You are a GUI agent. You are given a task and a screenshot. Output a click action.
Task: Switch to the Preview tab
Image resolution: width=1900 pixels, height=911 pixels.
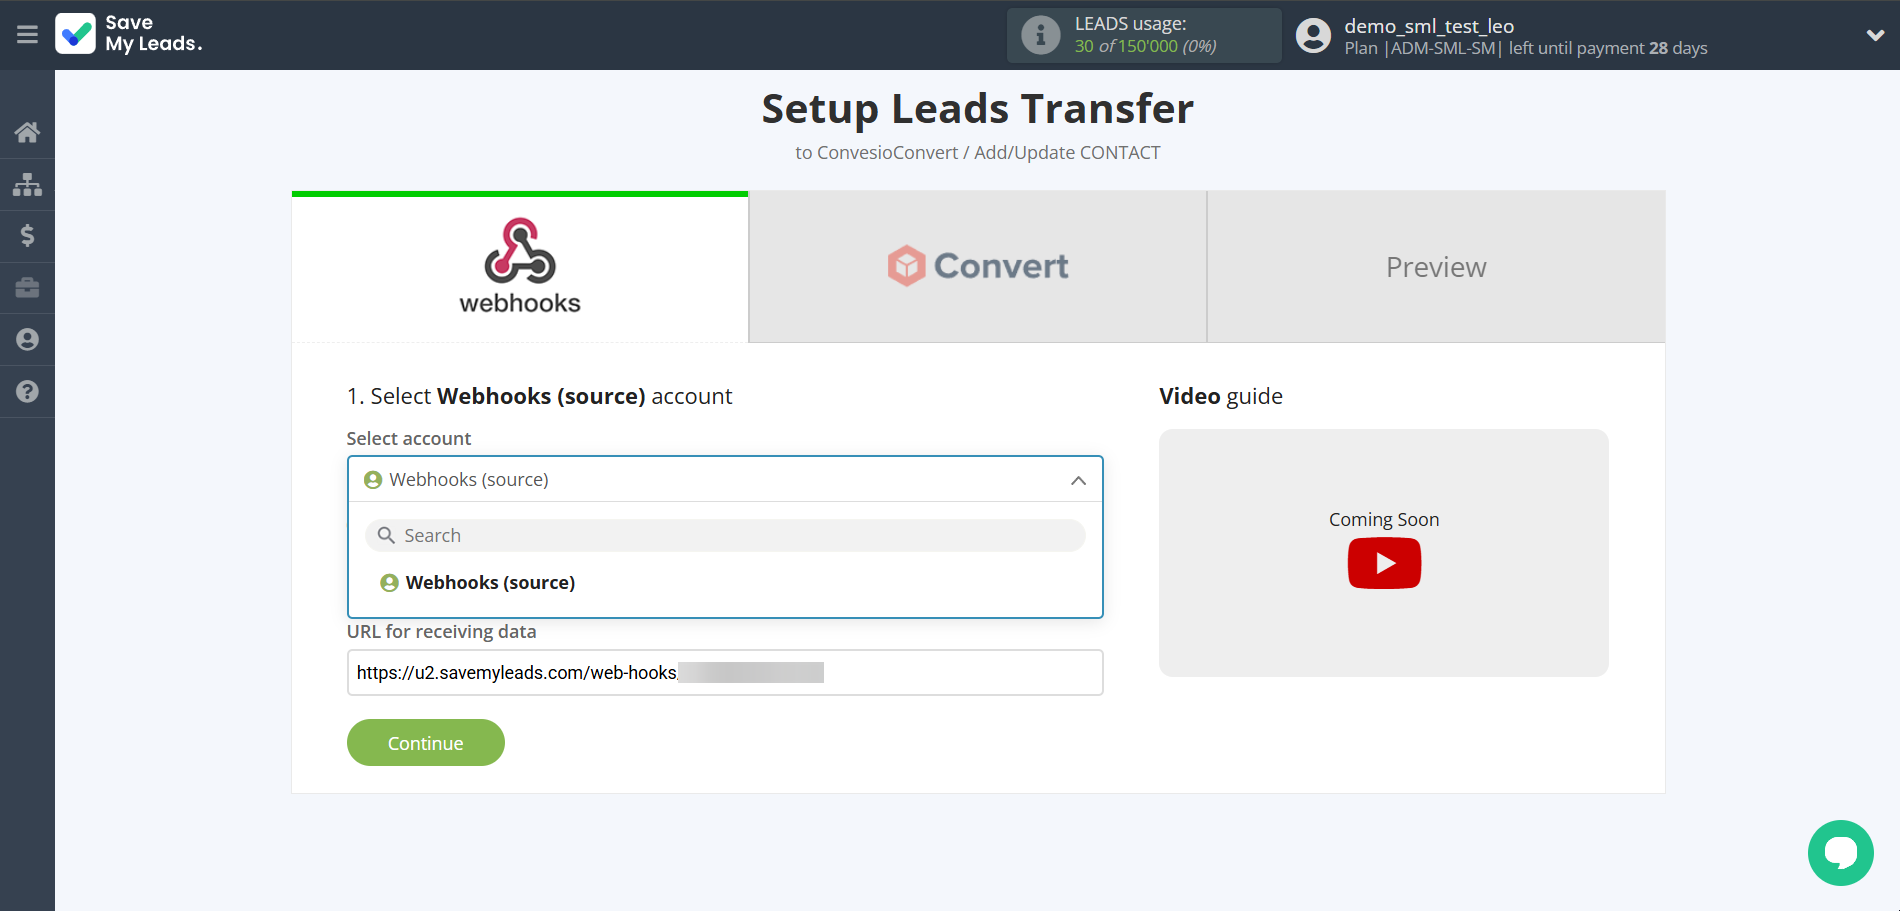pyautogui.click(x=1436, y=267)
